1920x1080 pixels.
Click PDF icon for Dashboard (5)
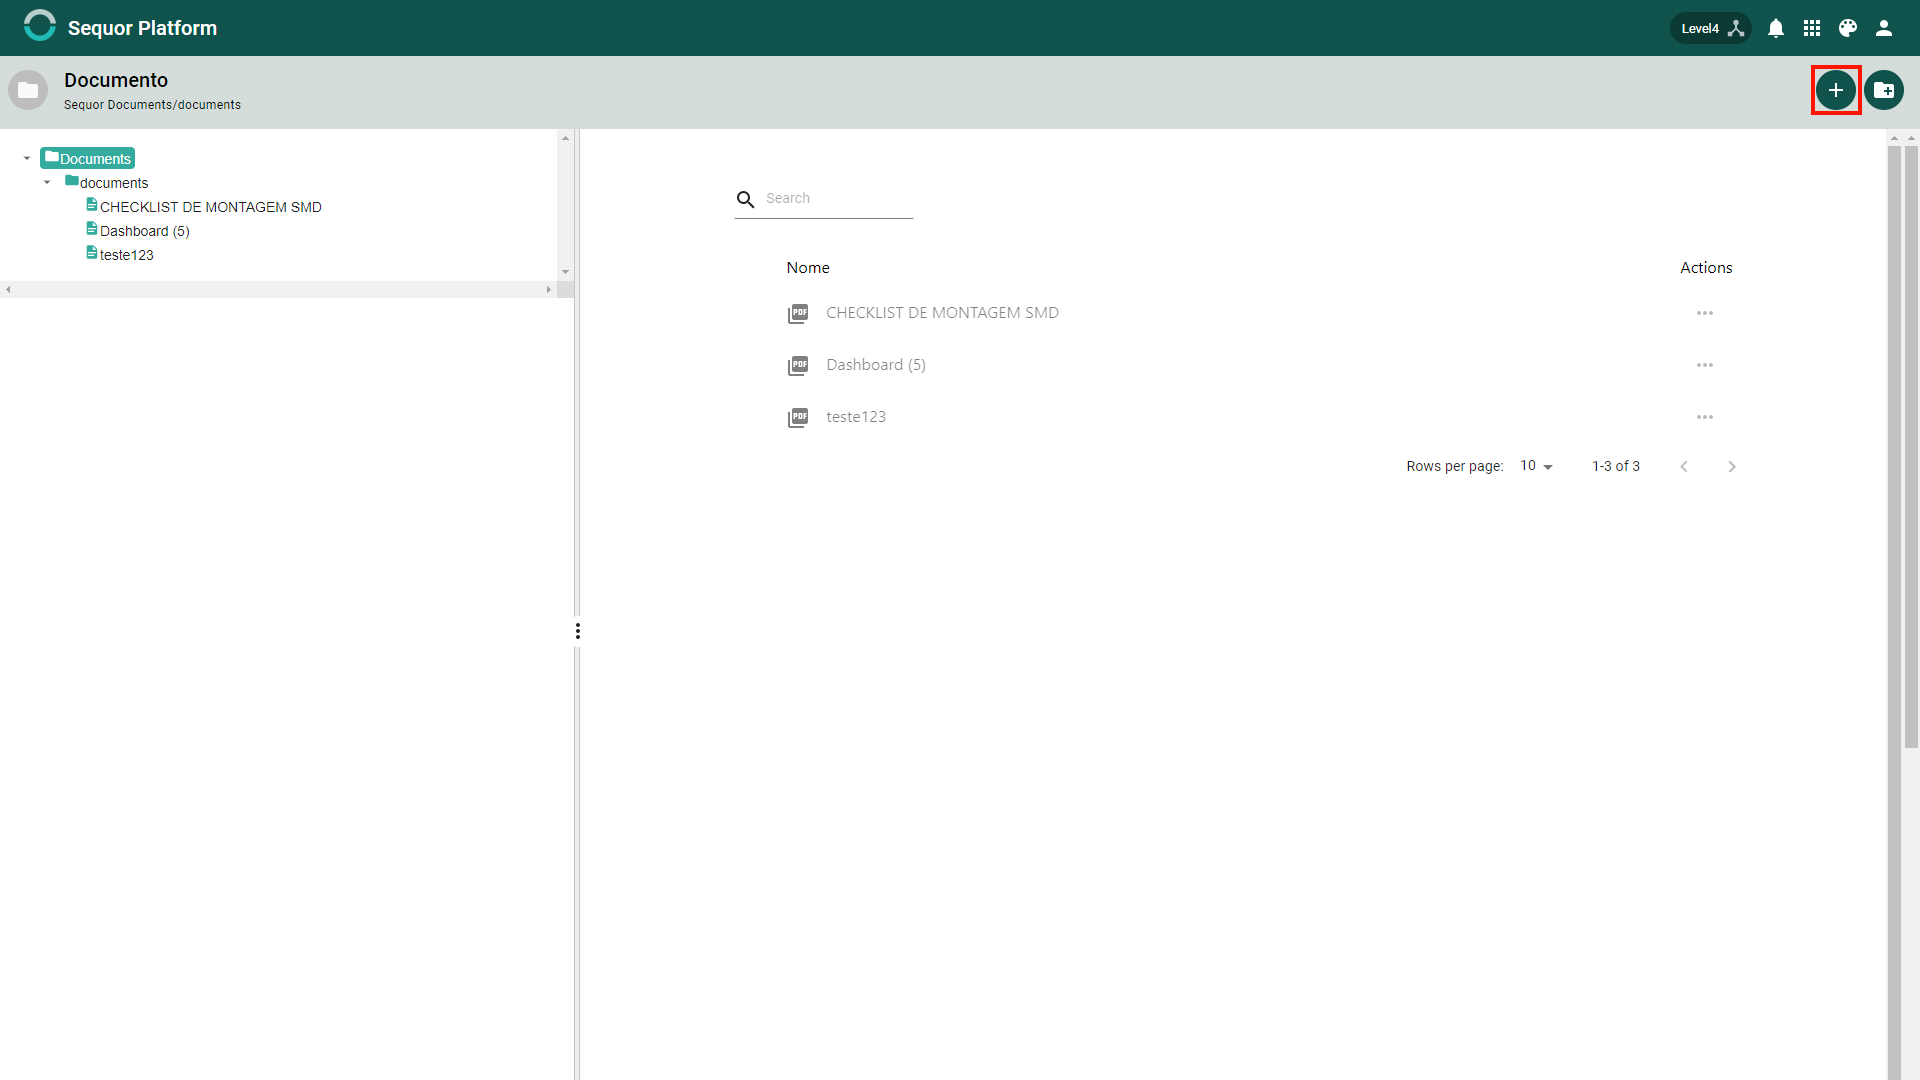tap(798, 366)
